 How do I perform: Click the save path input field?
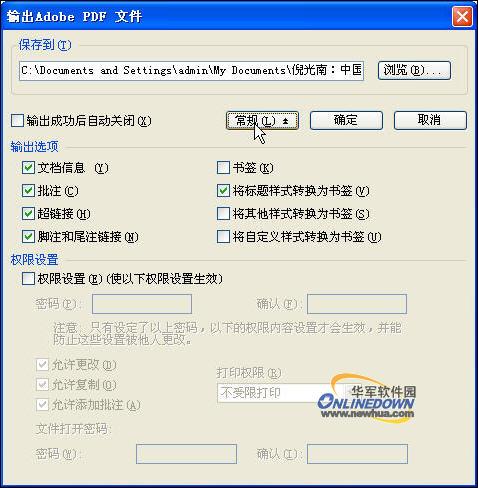(x=191, y=71)
